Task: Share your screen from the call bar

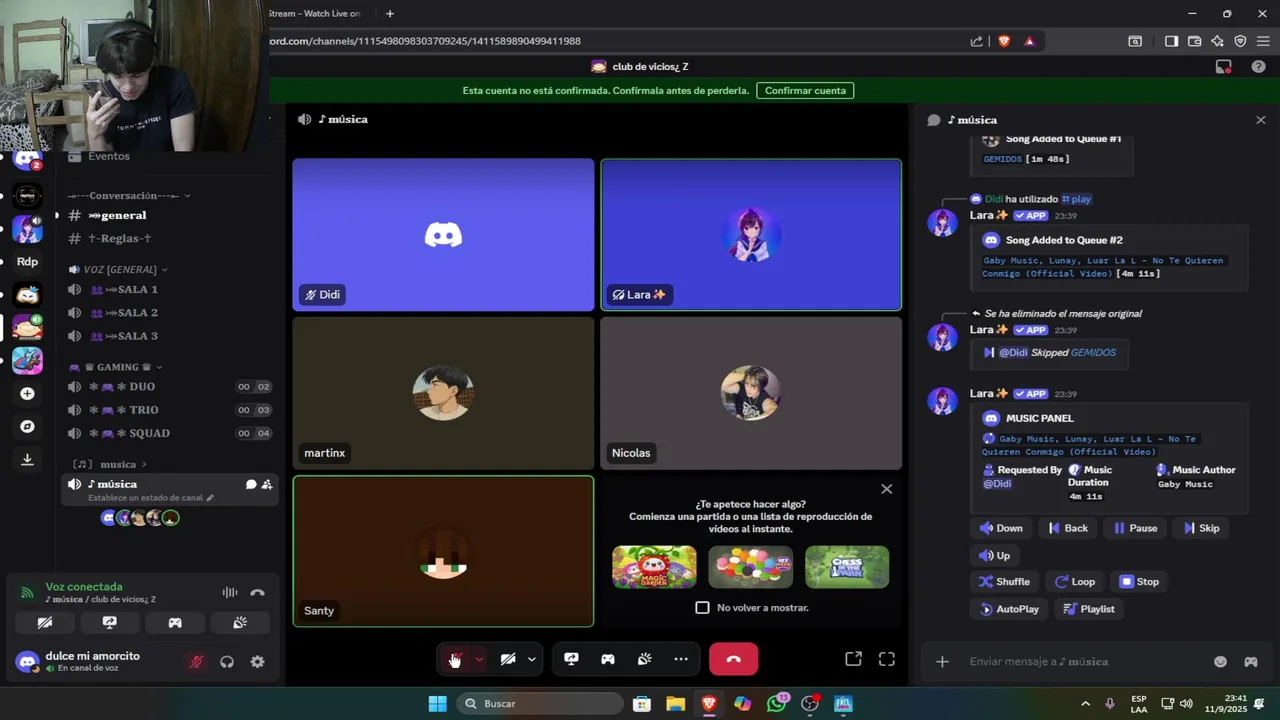Action: click(x=571, y=659)
